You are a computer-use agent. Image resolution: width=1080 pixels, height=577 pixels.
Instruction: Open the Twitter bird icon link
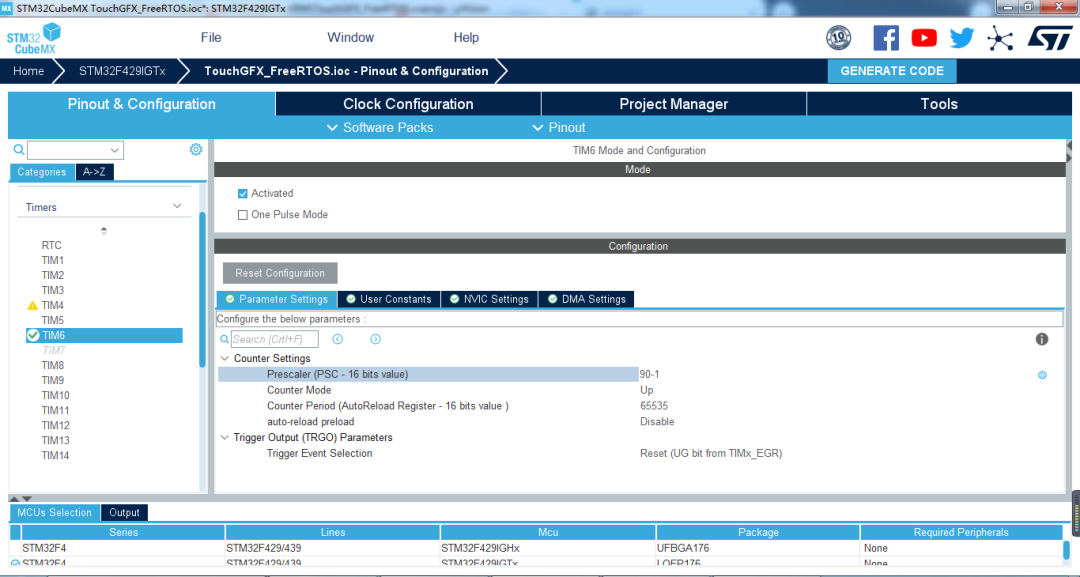tap(962, 38)
